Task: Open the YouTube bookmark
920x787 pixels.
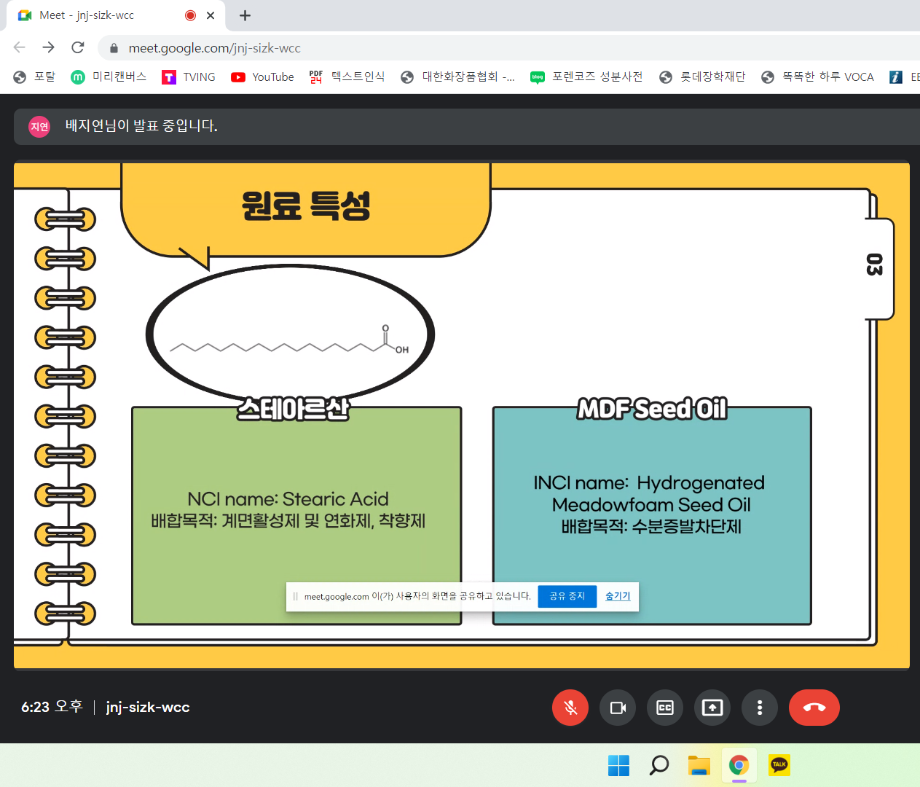Action: pyautogui.click(x=262, y=77)
